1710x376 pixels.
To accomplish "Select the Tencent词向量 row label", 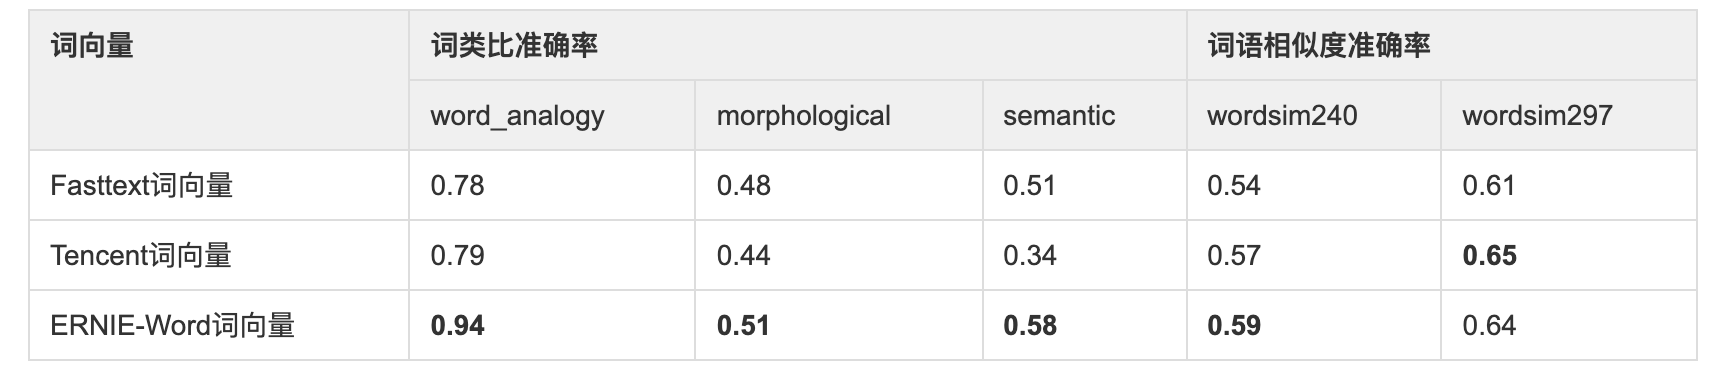I will point(141,256).
